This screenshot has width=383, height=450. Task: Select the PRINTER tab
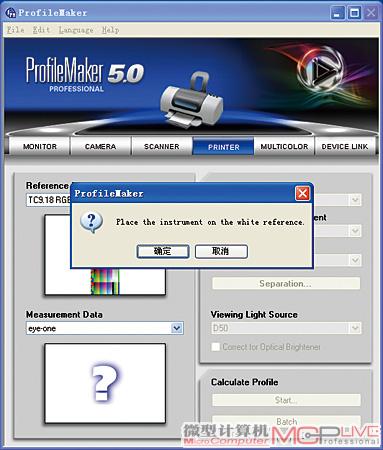click(x=223, y=147)
